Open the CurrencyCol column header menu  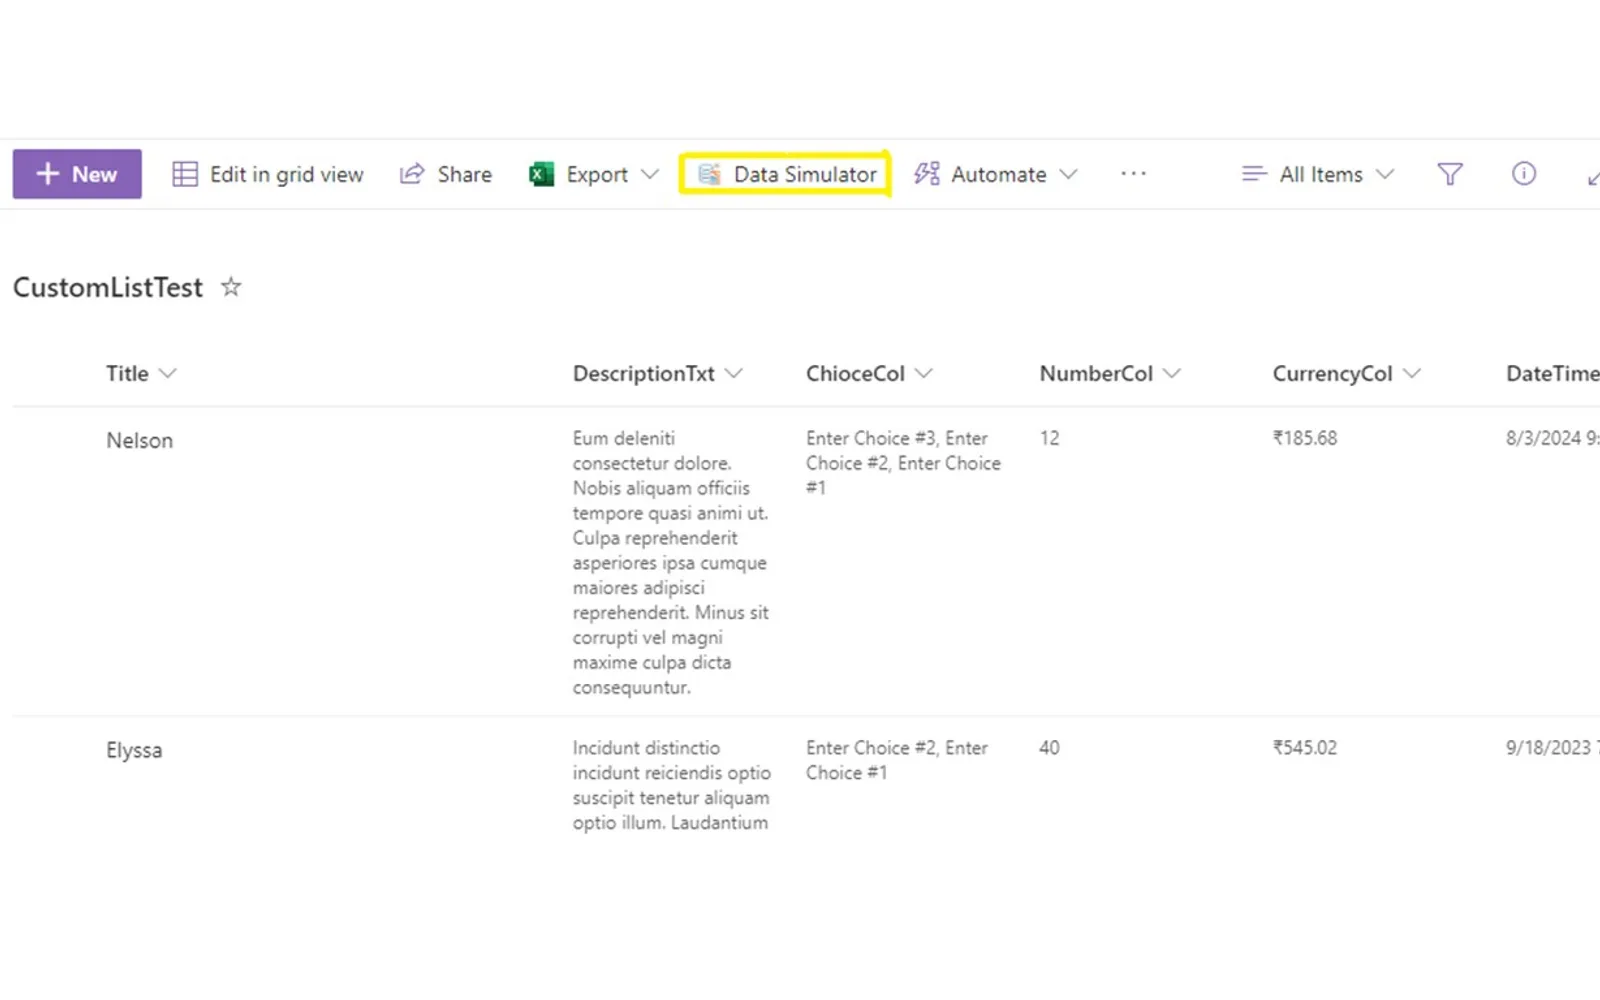tap(1346, 373)
